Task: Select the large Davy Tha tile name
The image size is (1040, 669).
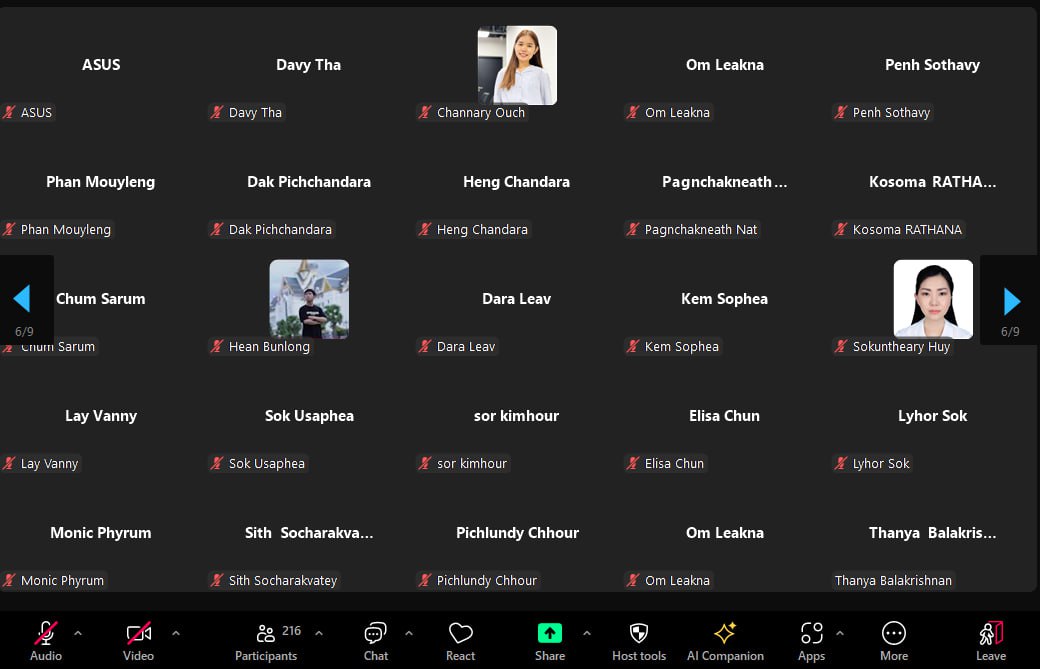Action: click(308, 65)
